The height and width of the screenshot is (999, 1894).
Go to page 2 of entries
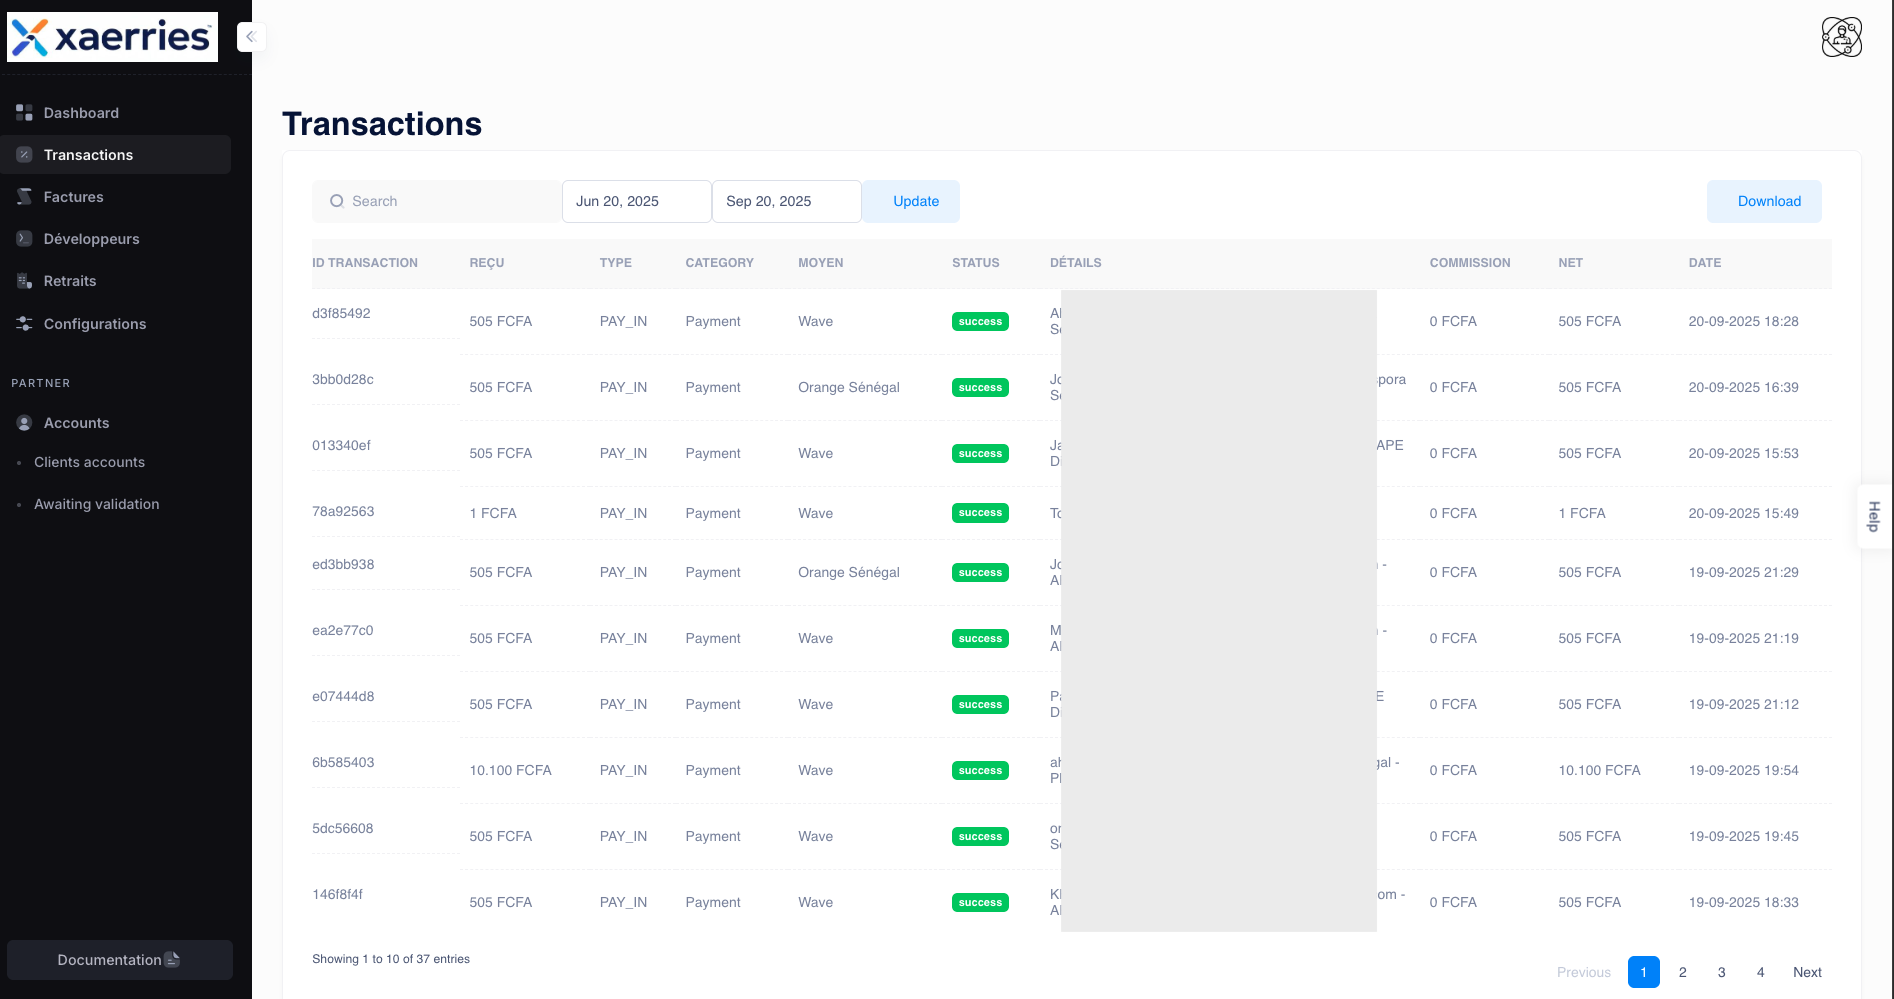(x=1683, y=972)
